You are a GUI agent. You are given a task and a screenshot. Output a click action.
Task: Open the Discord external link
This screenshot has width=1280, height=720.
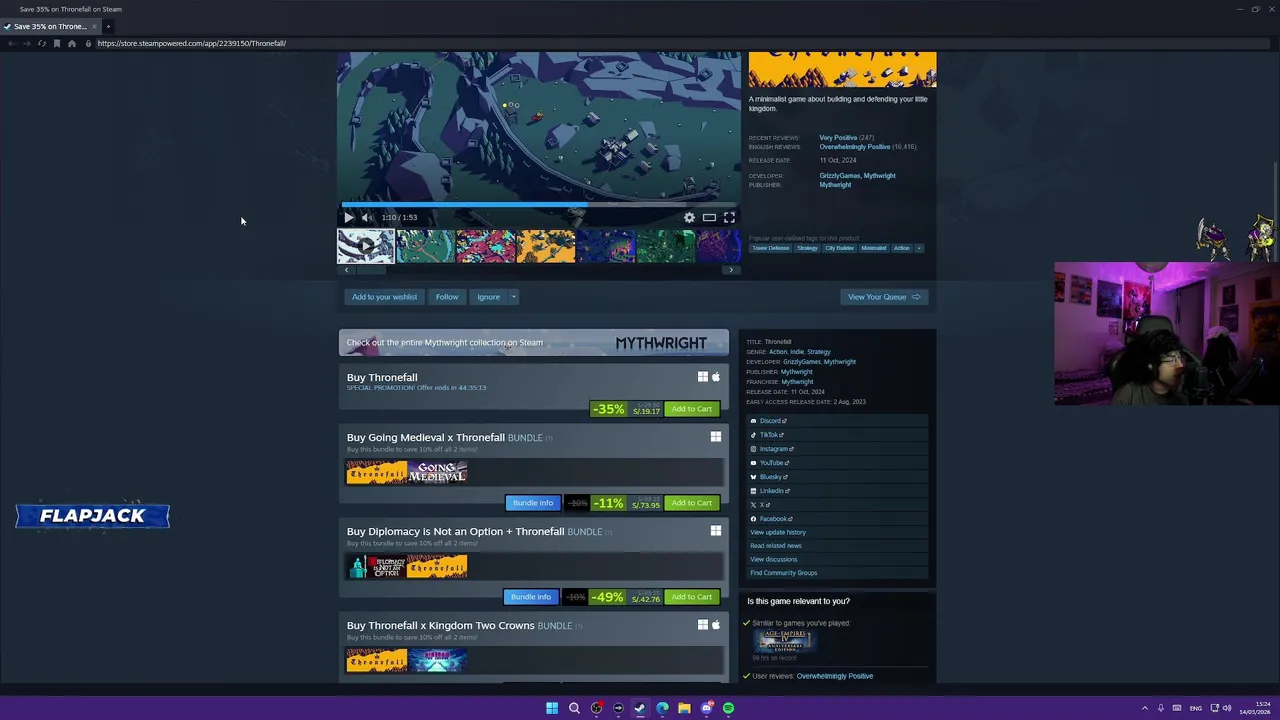point(768,421)
